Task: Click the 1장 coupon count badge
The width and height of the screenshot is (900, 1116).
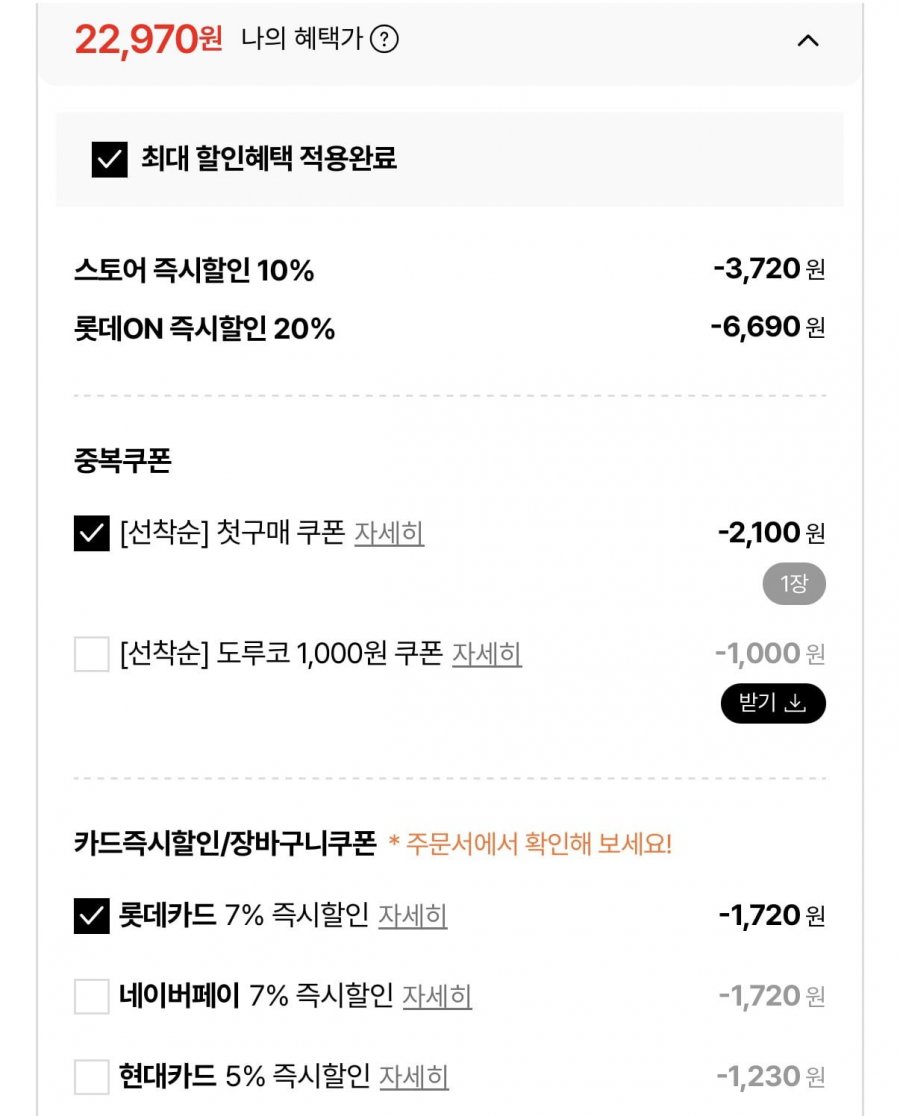Action: (x=794, y=585)
